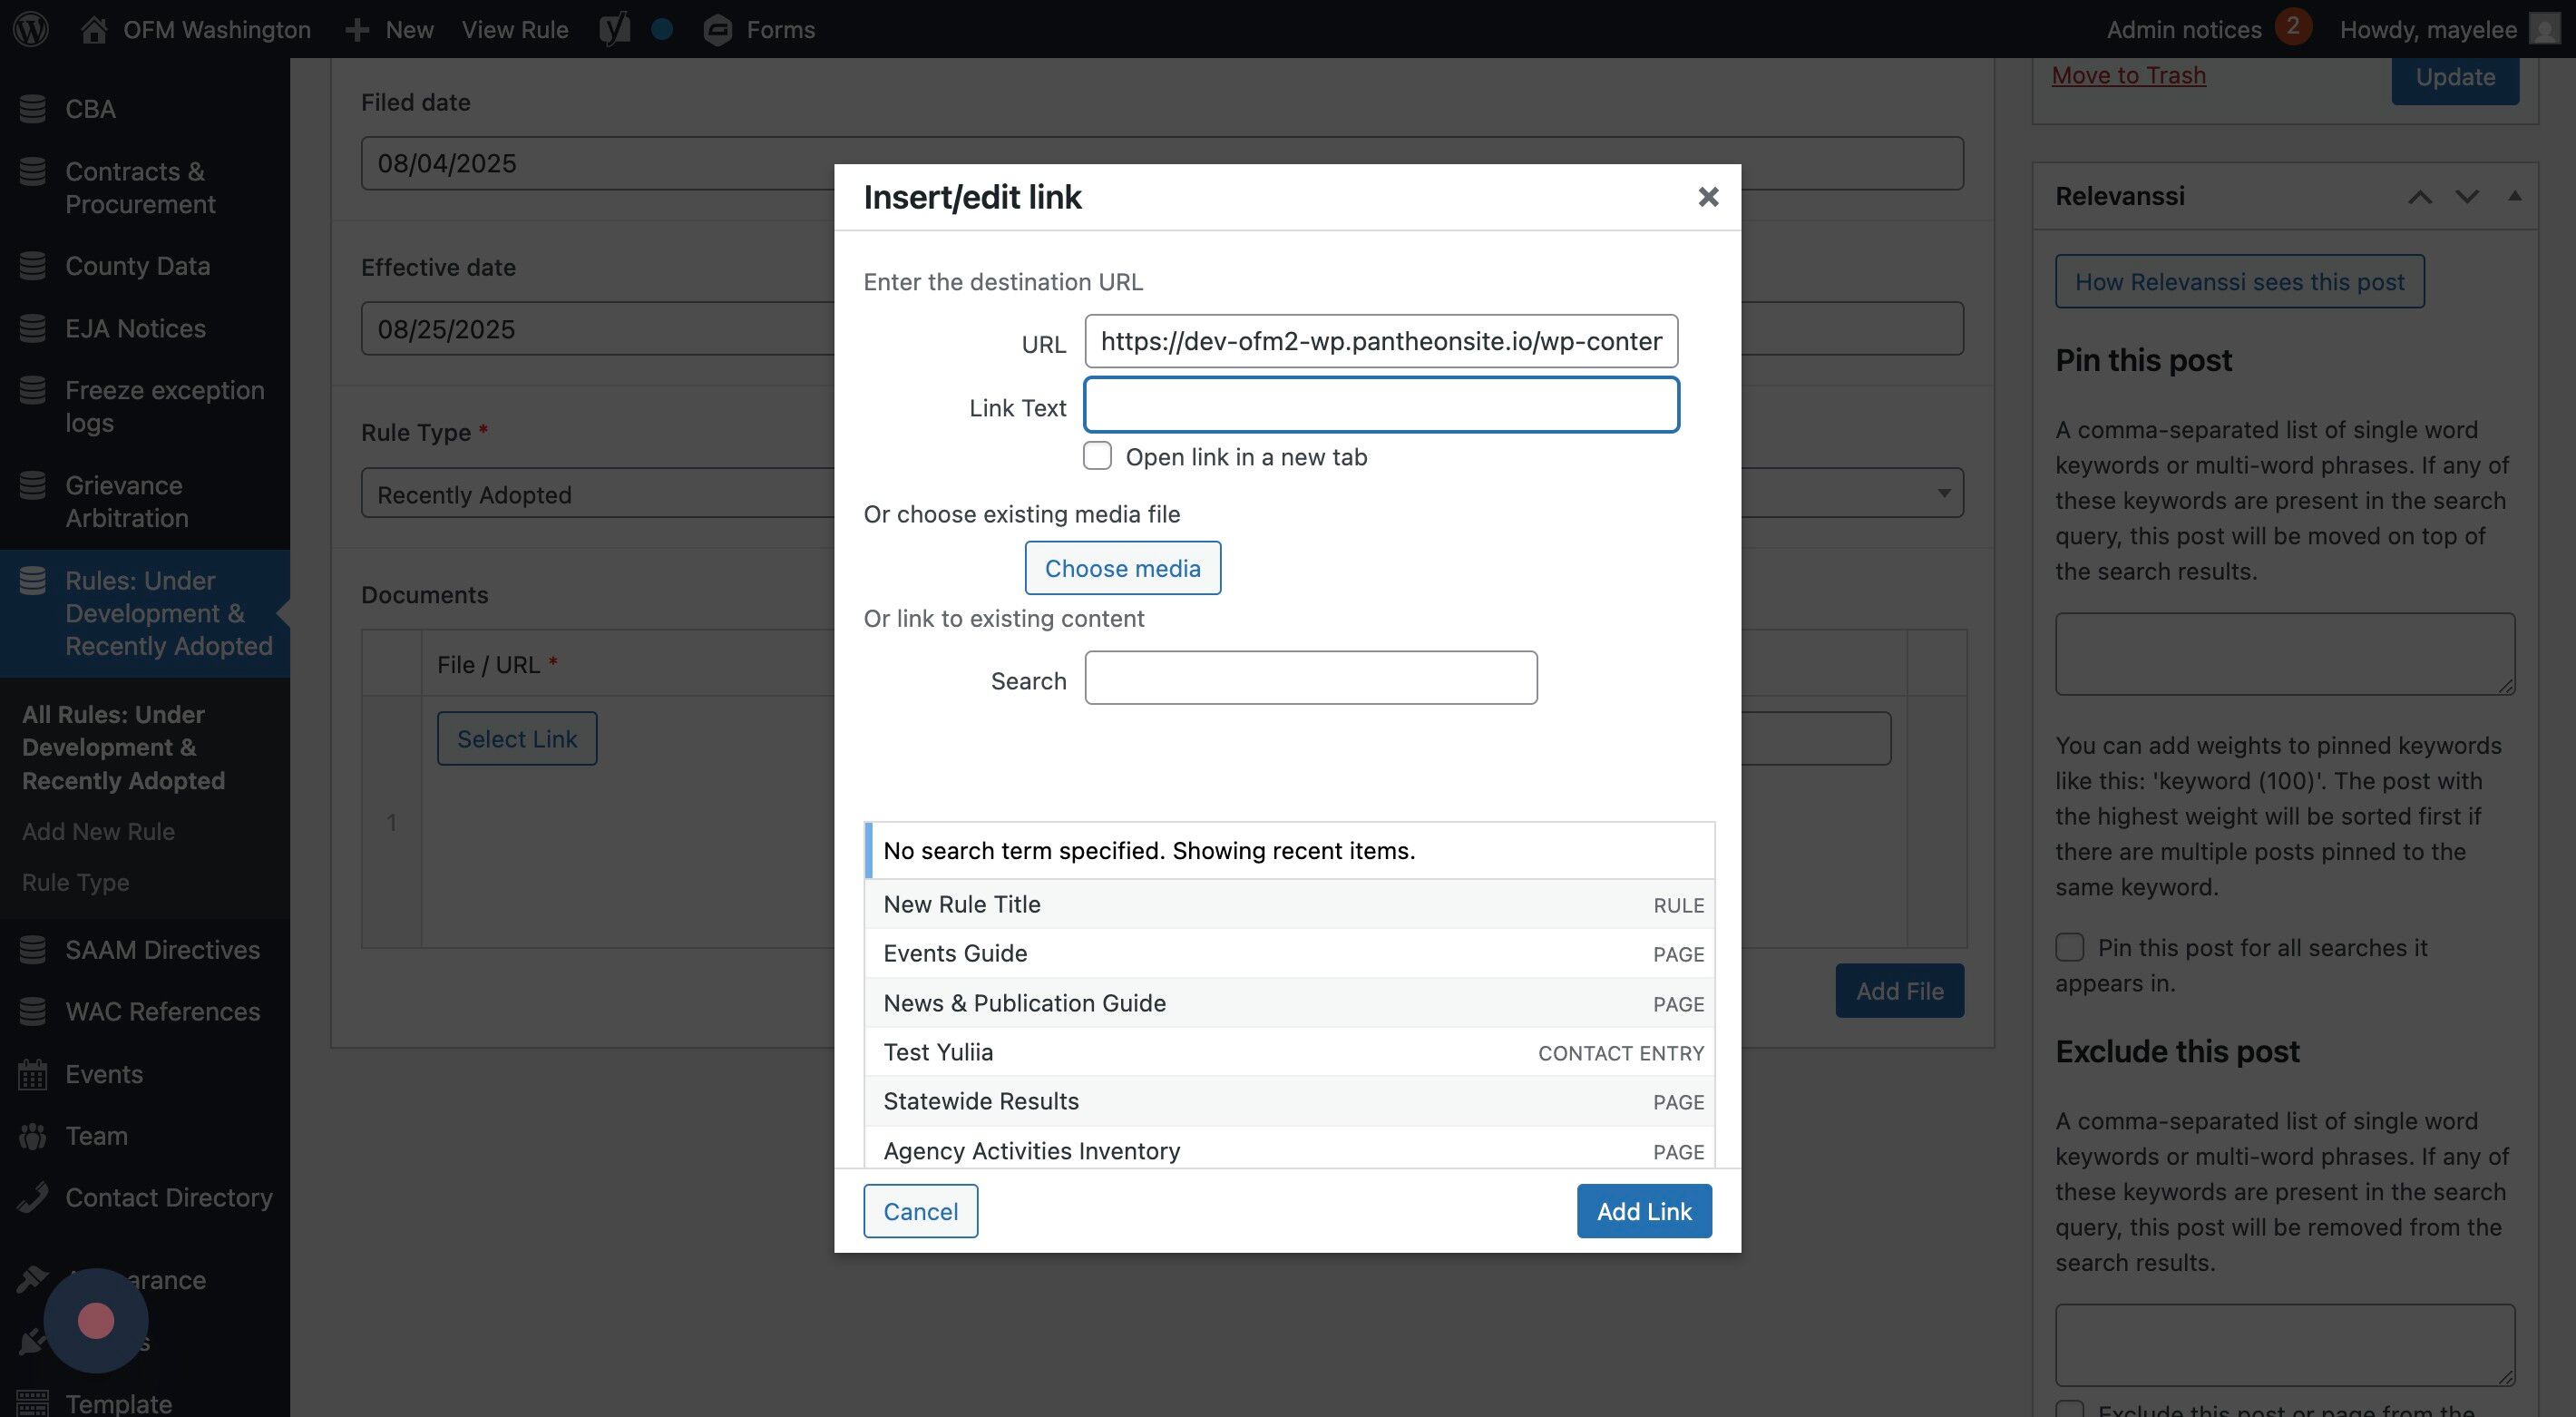The width and height of the screenshot is (2576, 1417).
Task: Click the Events calendar icon in sidebar
Action: pyautogui.click(x=32, y=1074)
